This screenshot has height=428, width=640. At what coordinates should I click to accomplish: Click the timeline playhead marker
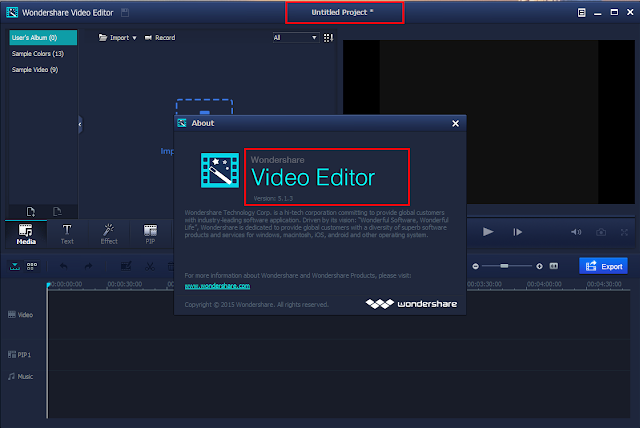coord(48,285)
